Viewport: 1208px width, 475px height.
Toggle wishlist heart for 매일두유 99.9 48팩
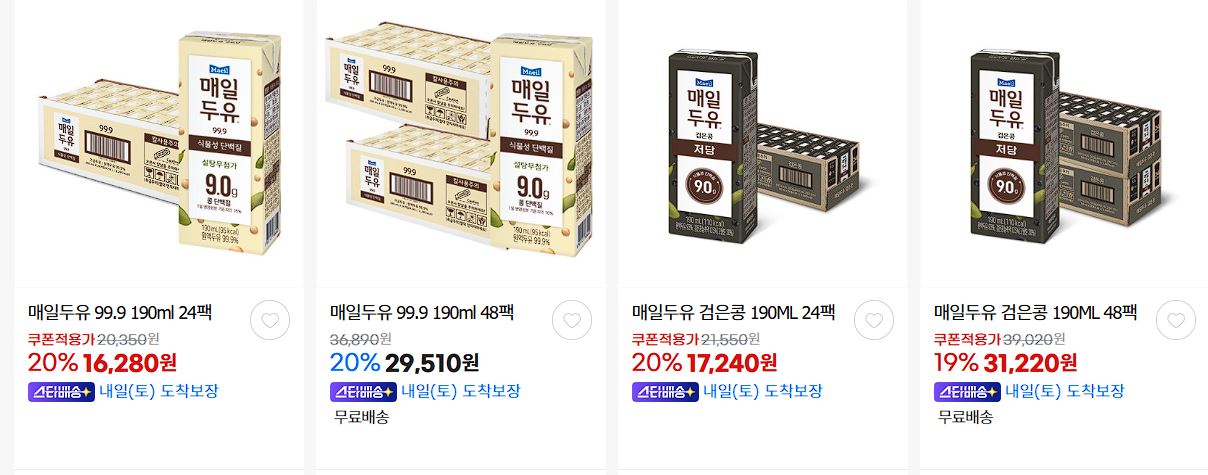coord(572,320)
